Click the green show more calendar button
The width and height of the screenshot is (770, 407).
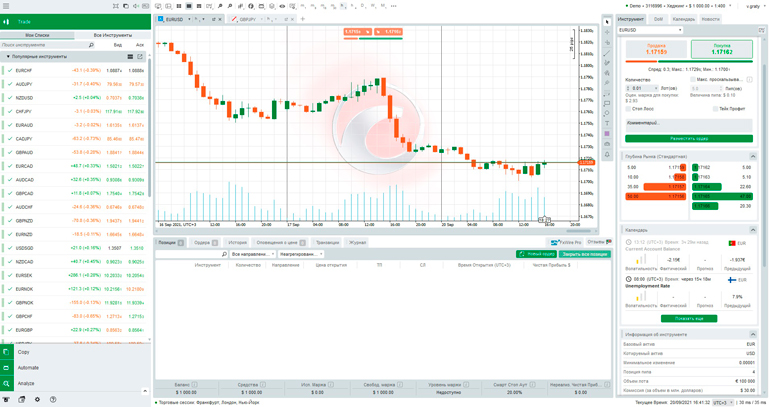point(689,319)
